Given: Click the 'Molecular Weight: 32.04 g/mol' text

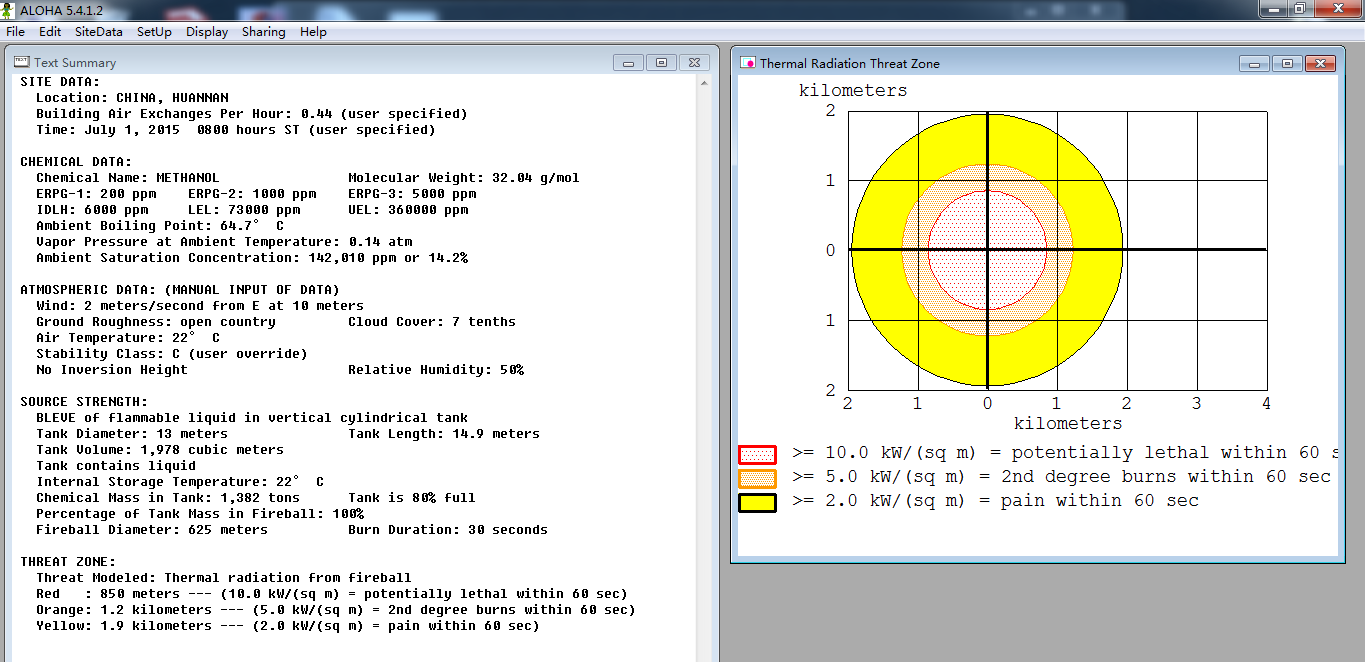Looking at the screenshot, I should 464,178.
